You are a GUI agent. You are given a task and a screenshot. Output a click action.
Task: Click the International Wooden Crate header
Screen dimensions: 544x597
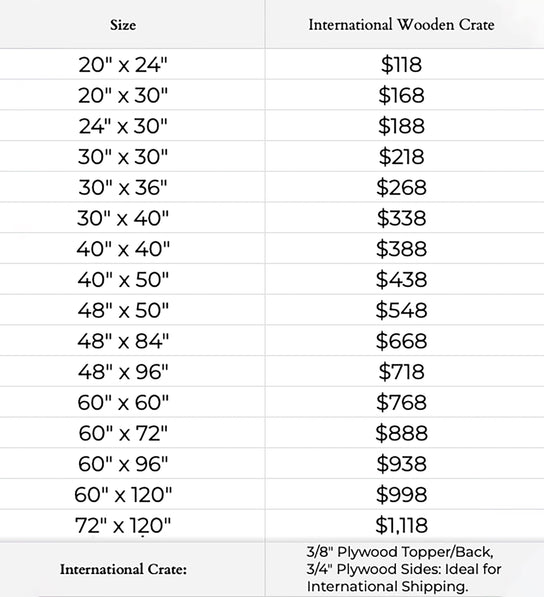[401, 25]
